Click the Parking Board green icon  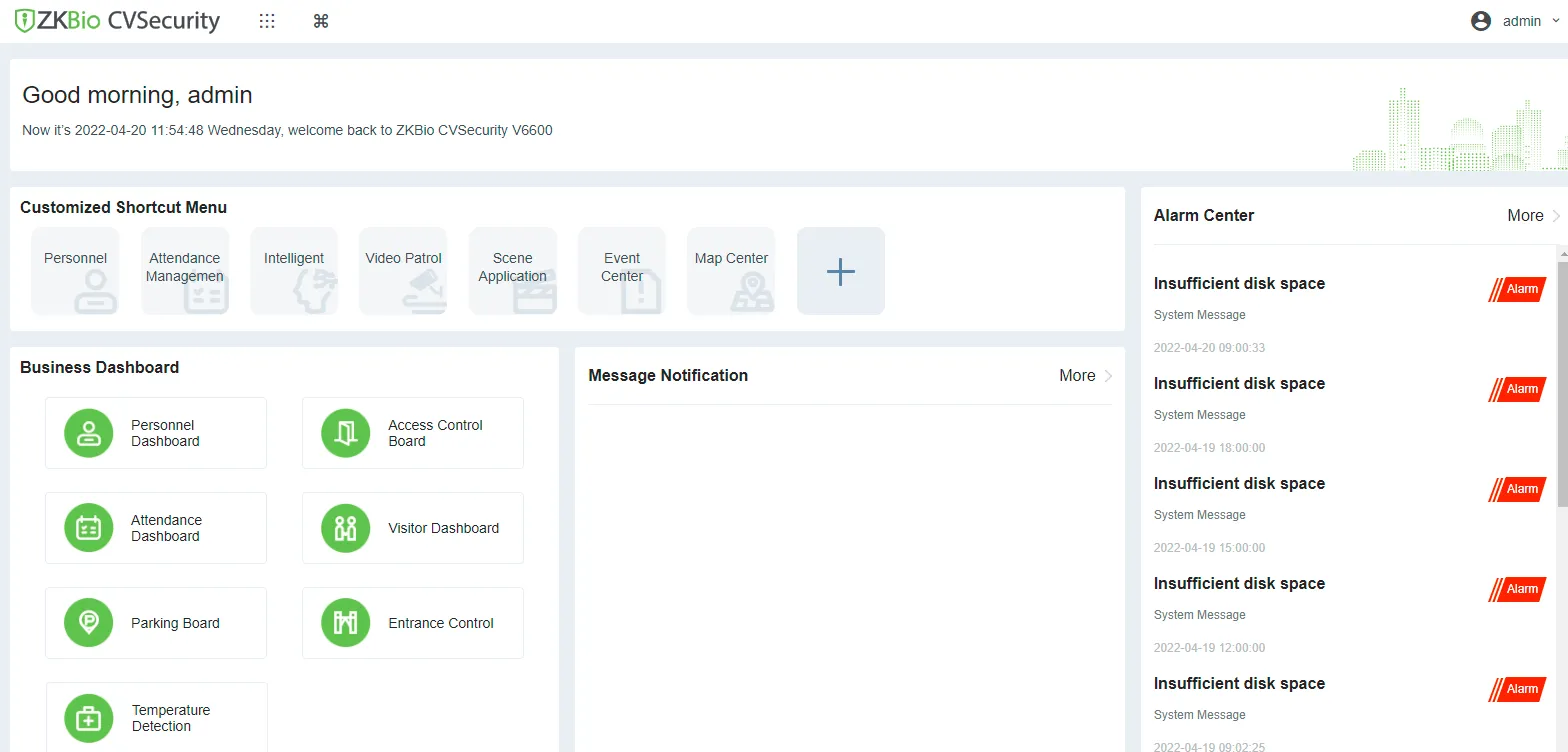point(89,623)
